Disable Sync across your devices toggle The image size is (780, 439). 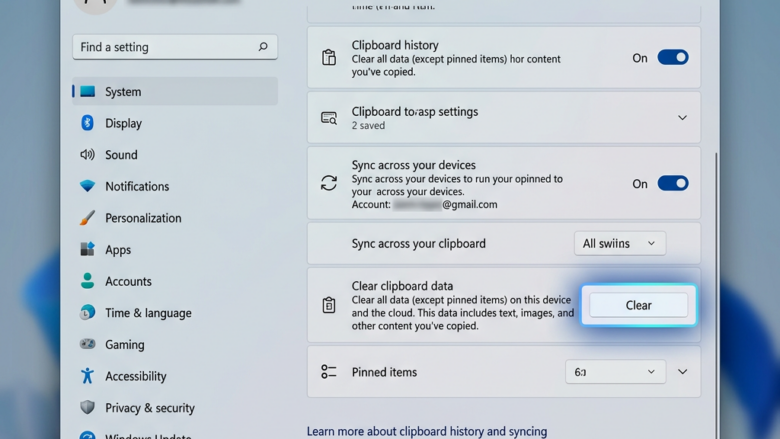(x=673, y=183)
